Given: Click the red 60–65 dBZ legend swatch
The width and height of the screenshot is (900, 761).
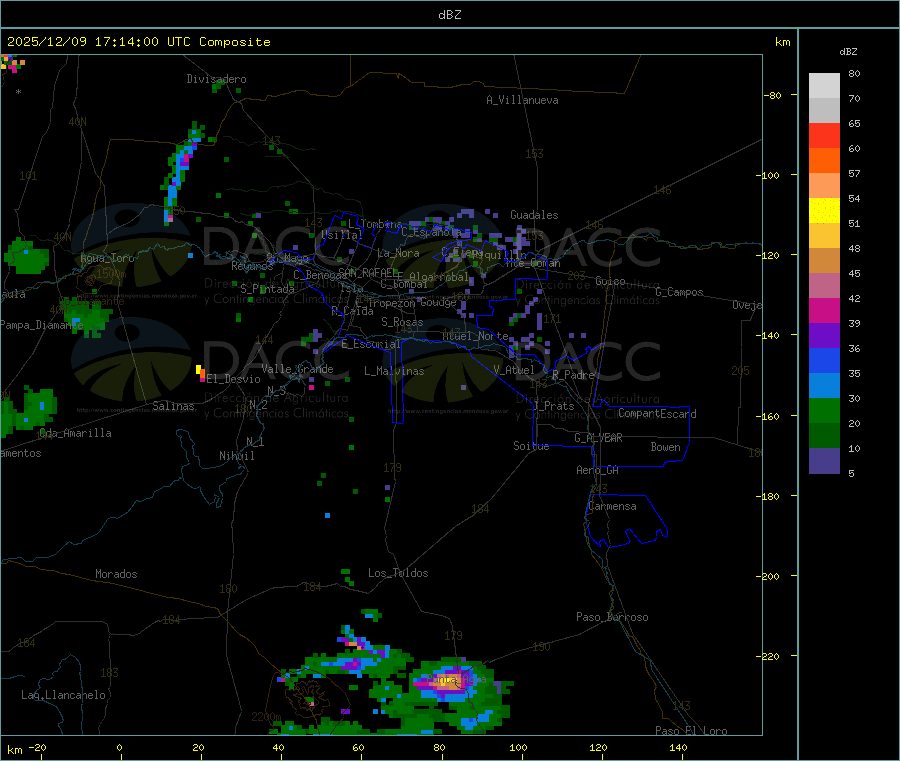Looking at the screenshot, I should [824, 135].
